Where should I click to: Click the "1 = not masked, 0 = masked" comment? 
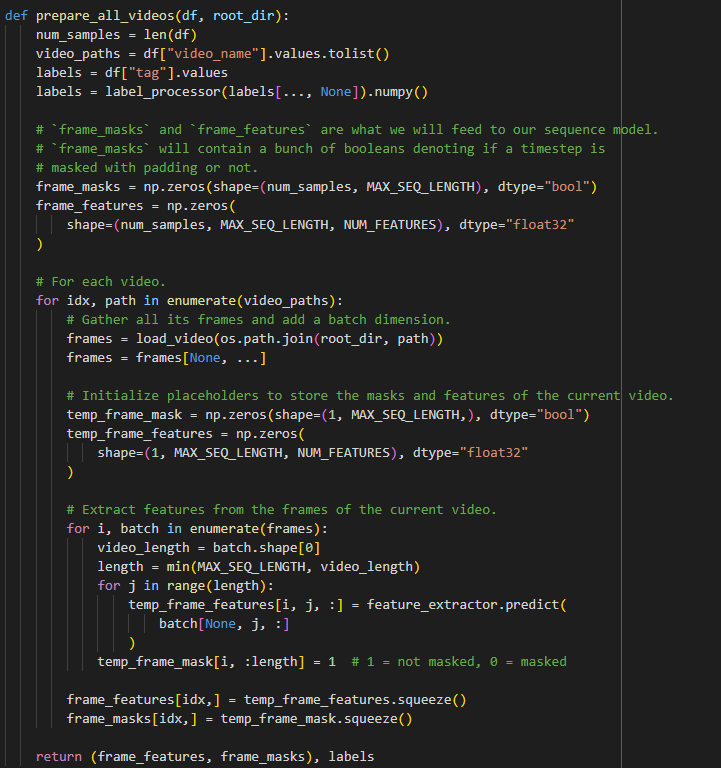pos(459,661)
